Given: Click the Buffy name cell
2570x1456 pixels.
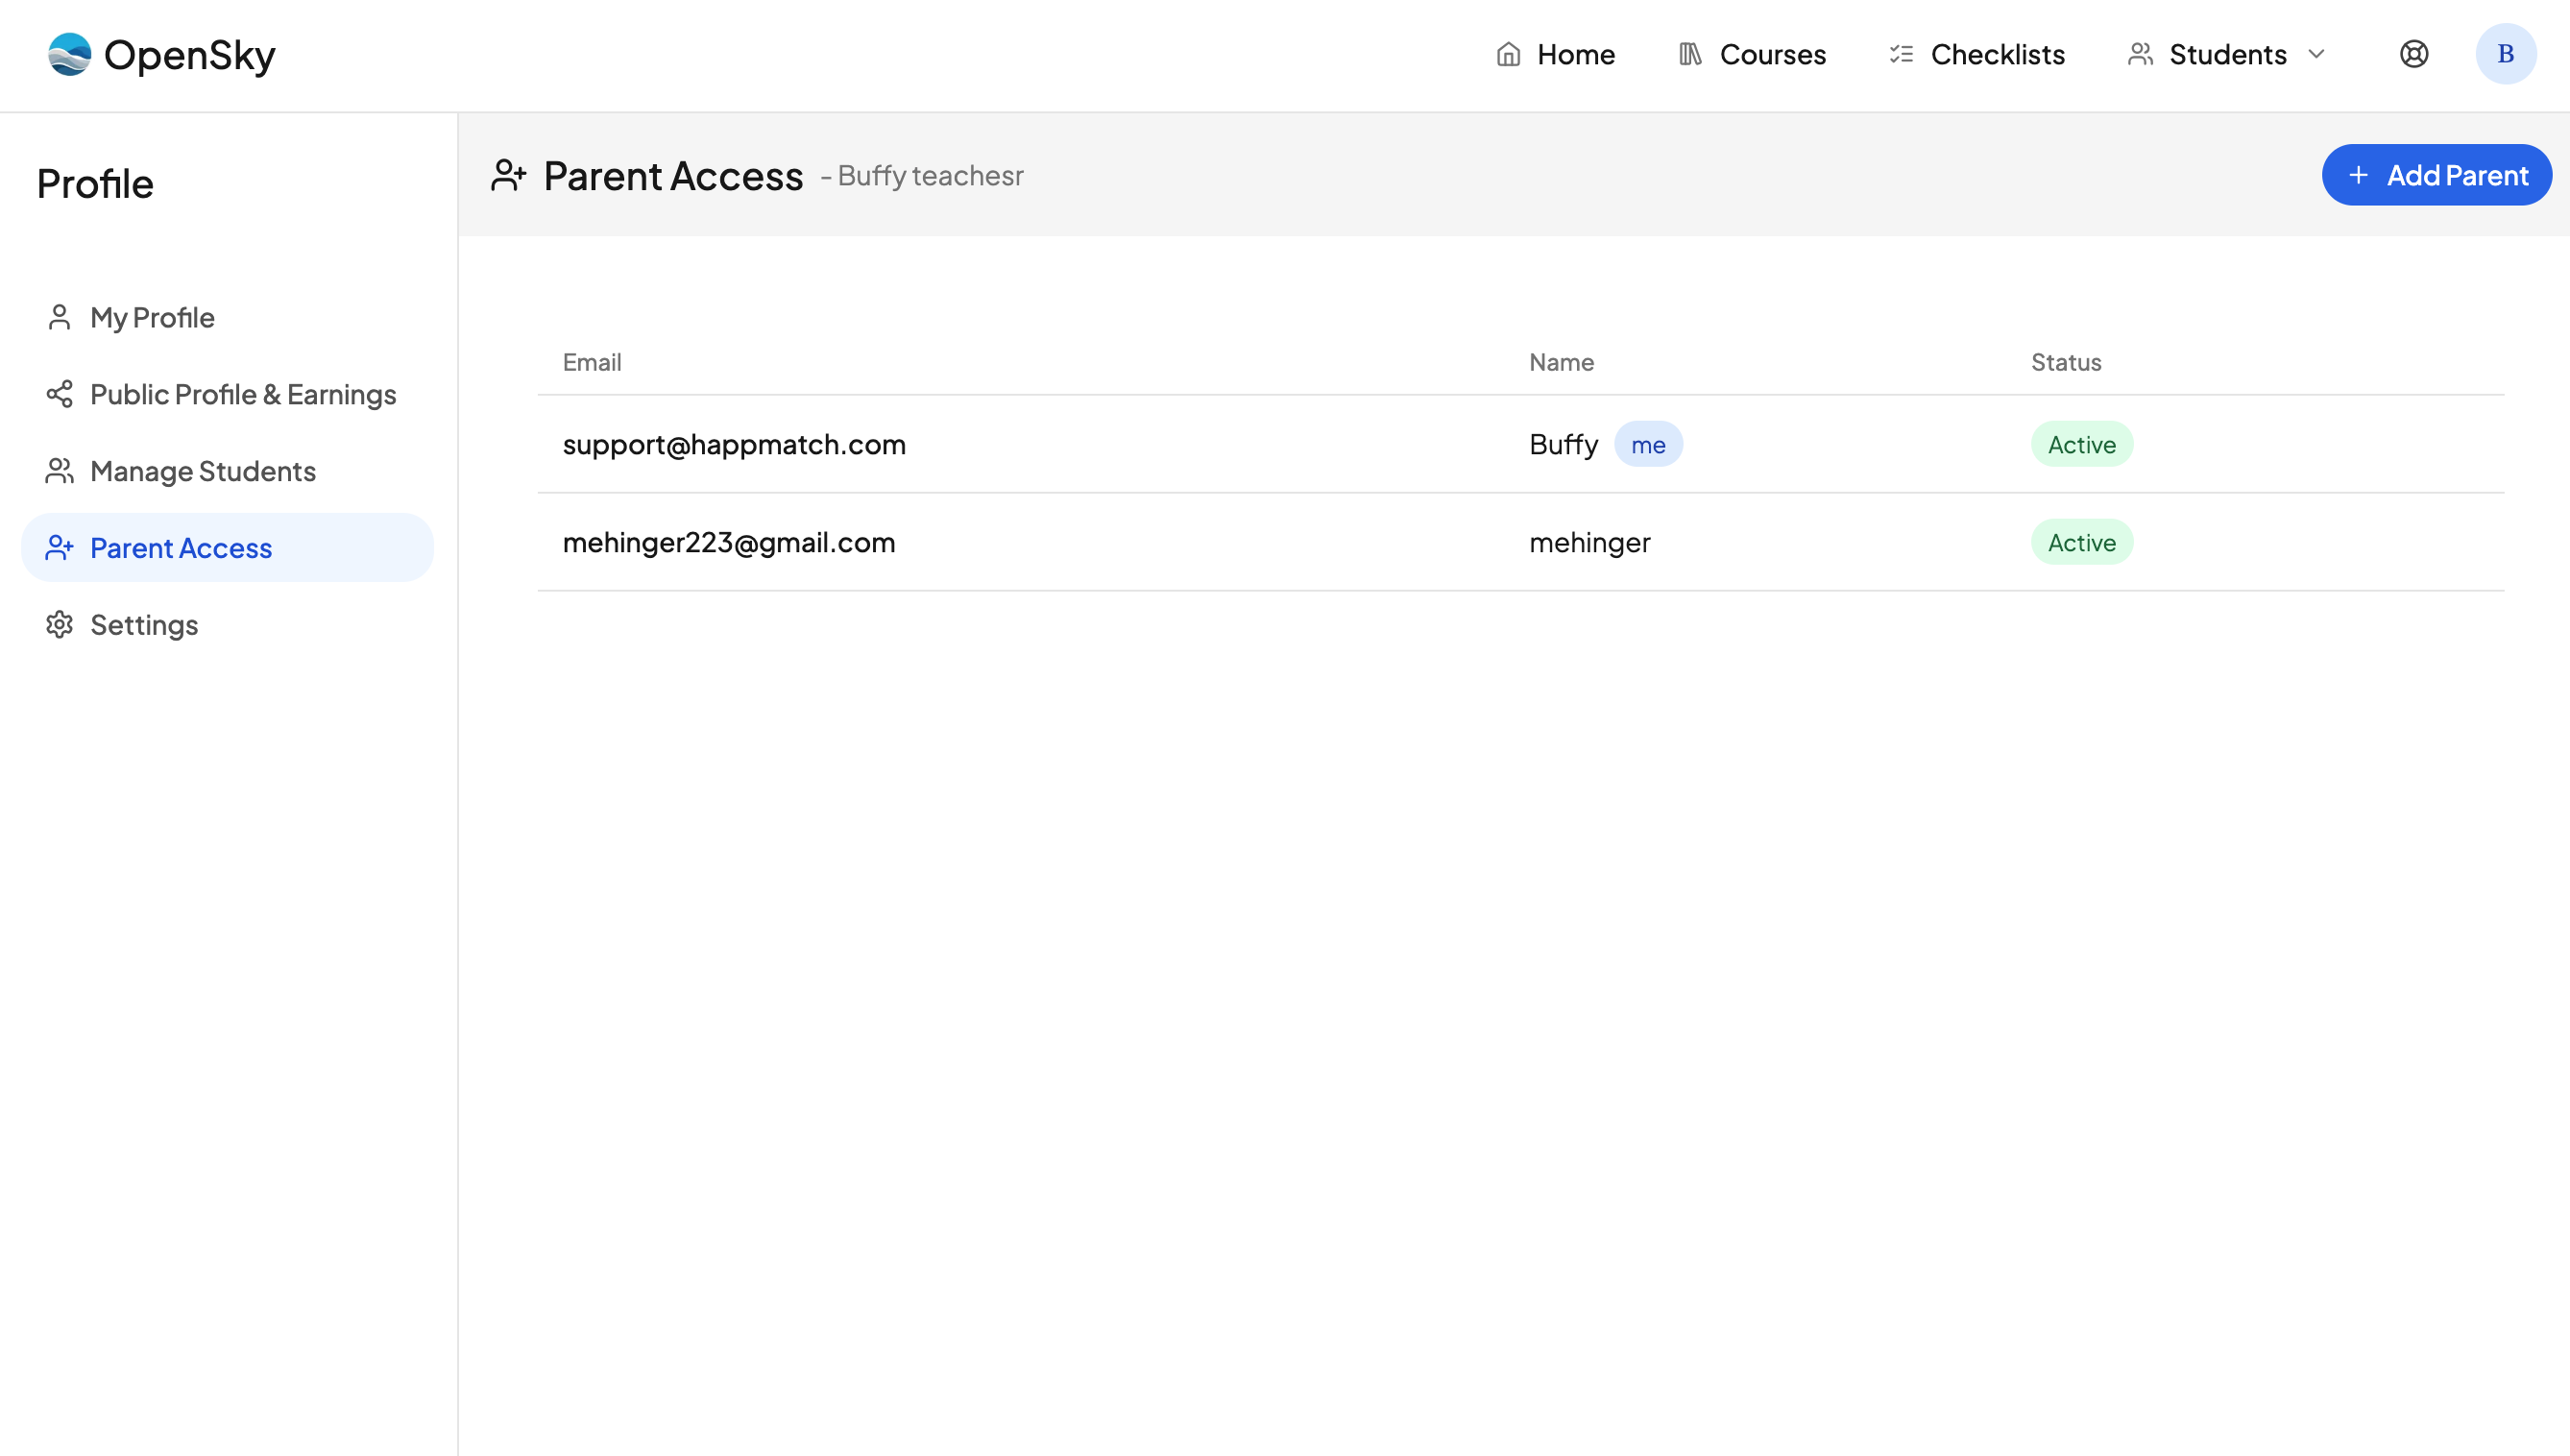Looking at the screenshot, I should (1564, 444).
